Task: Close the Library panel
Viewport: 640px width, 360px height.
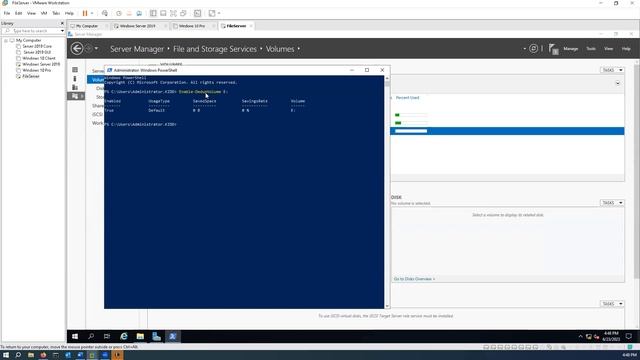Action: 62,23
